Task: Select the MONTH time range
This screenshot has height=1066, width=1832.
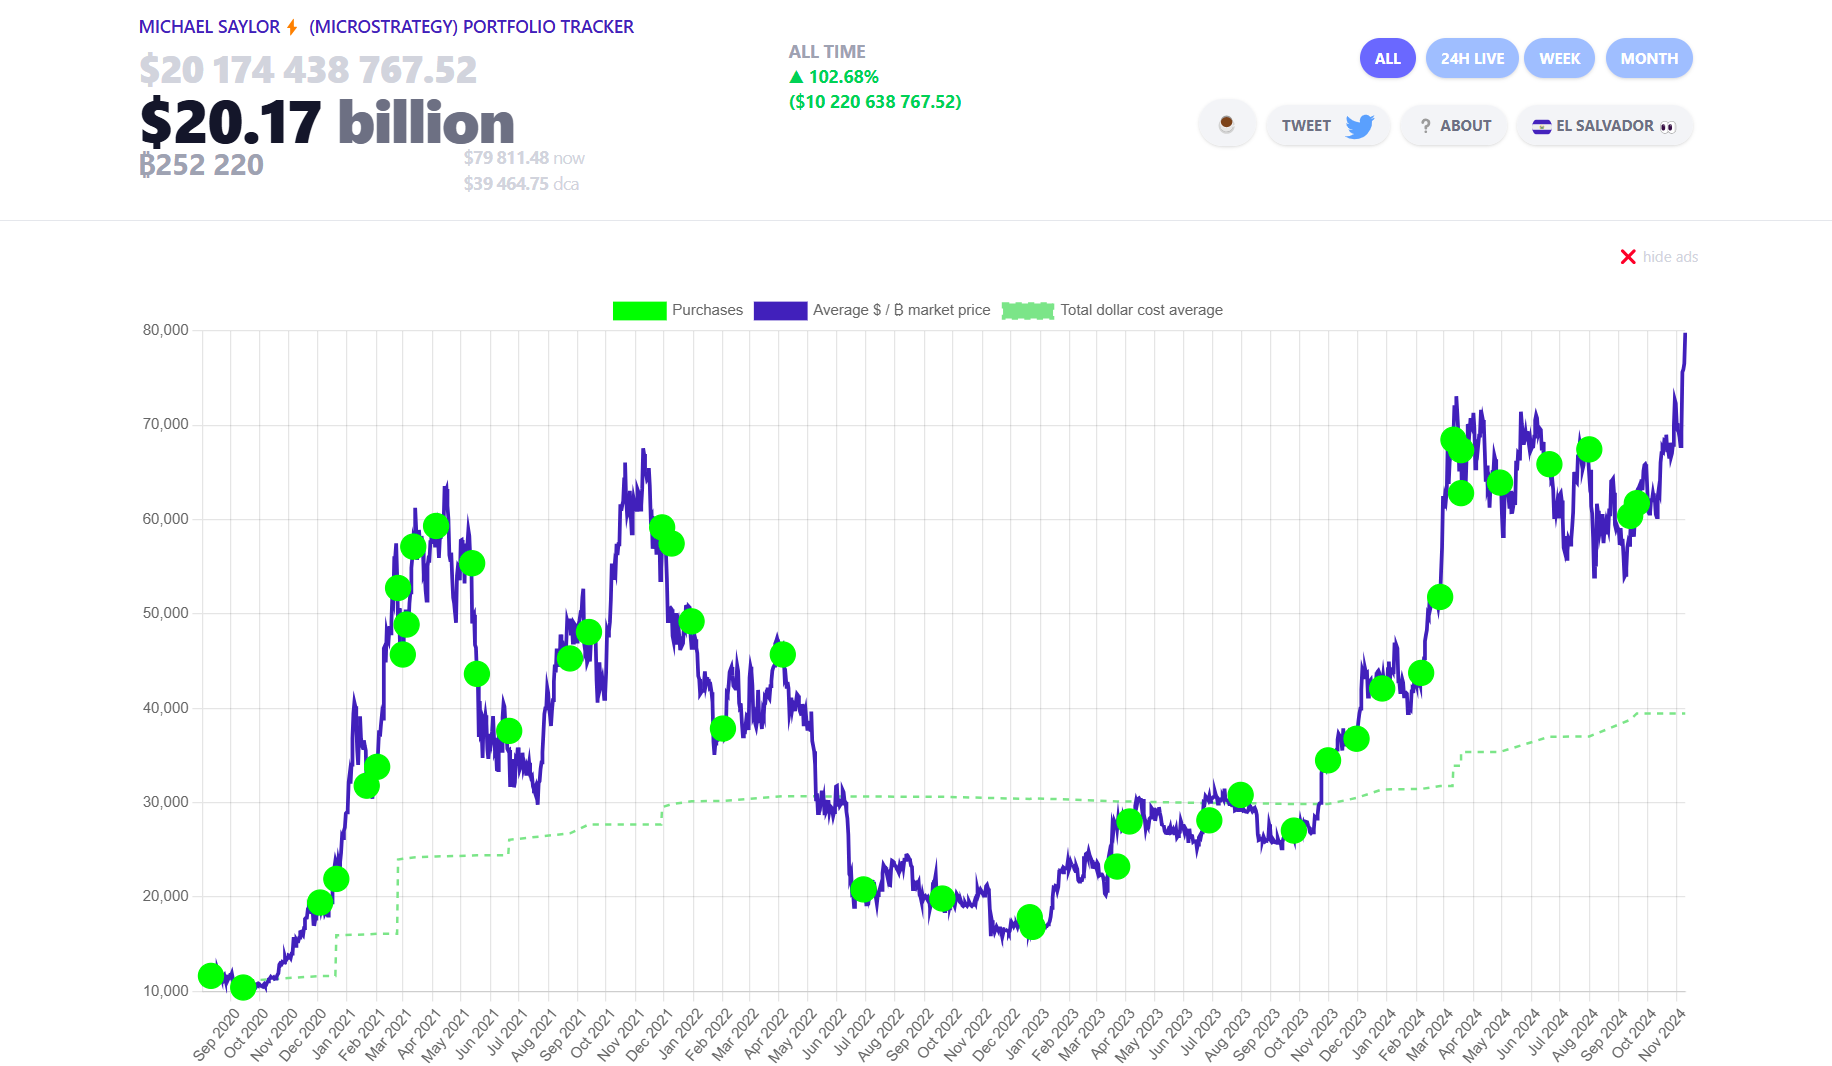Action: point(1648,58)
